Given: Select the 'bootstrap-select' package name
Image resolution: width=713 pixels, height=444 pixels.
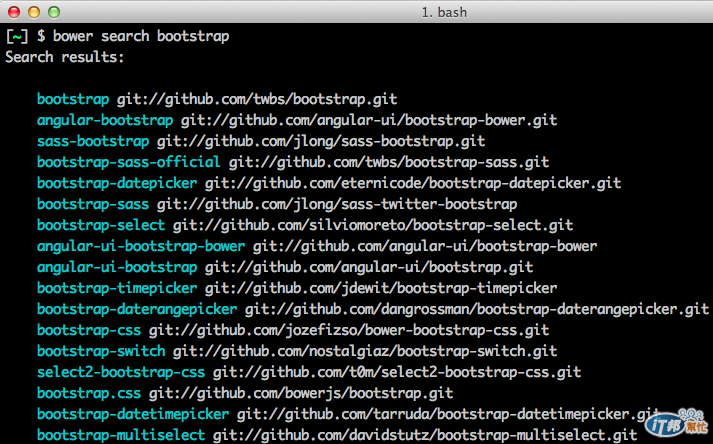Looking at the screenshot, I should [x=101, y=225].
